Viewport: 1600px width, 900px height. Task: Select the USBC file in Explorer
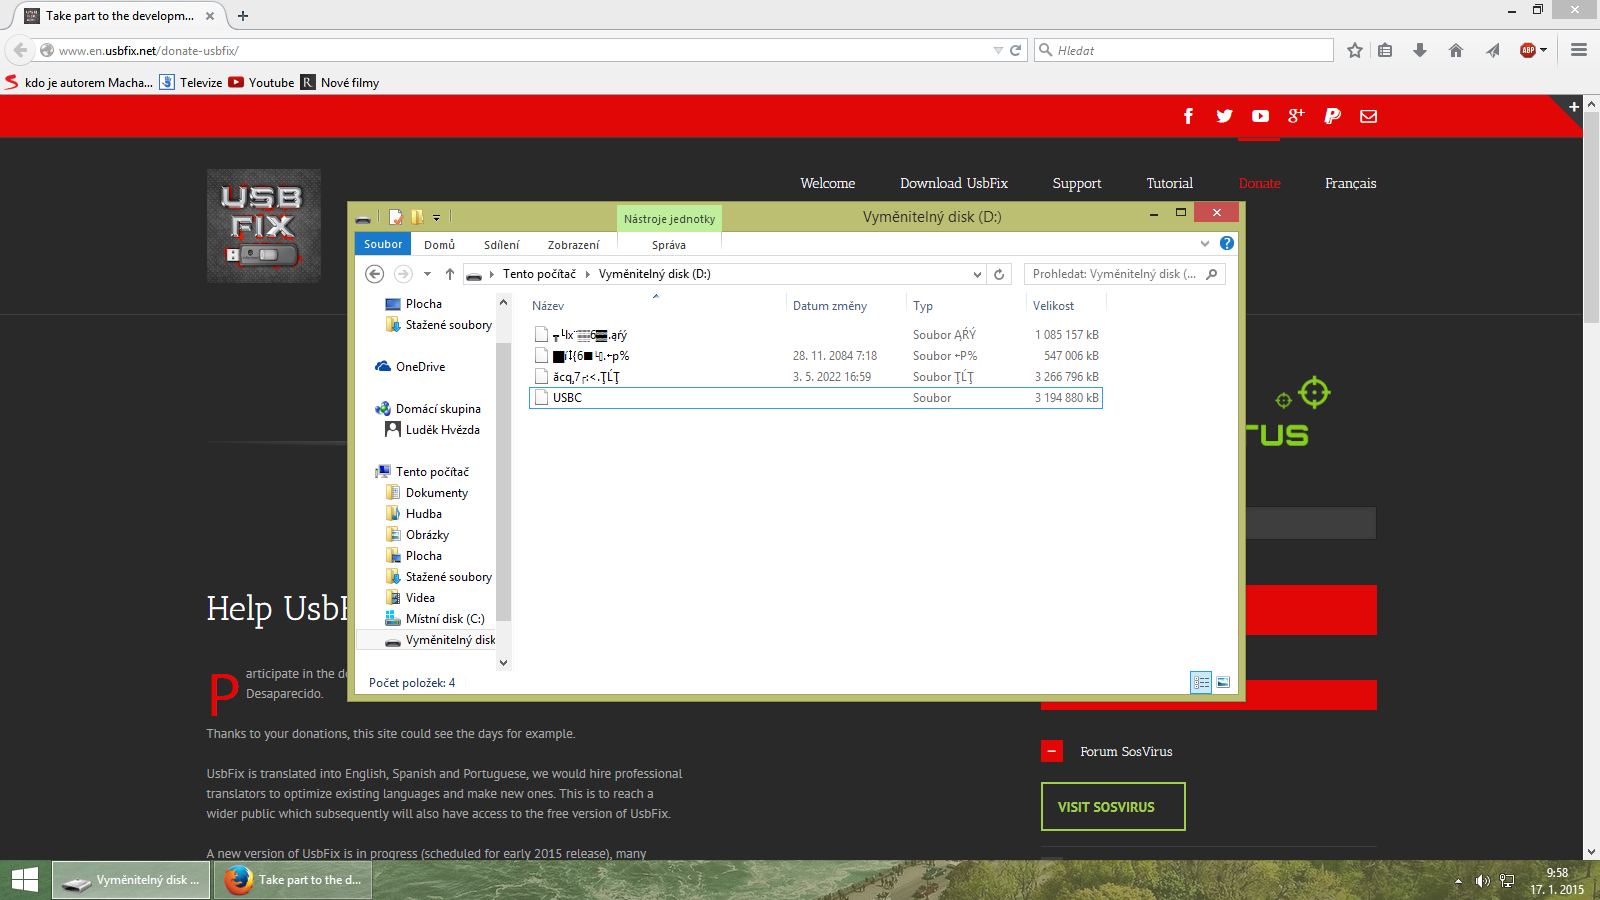(815, 398)
